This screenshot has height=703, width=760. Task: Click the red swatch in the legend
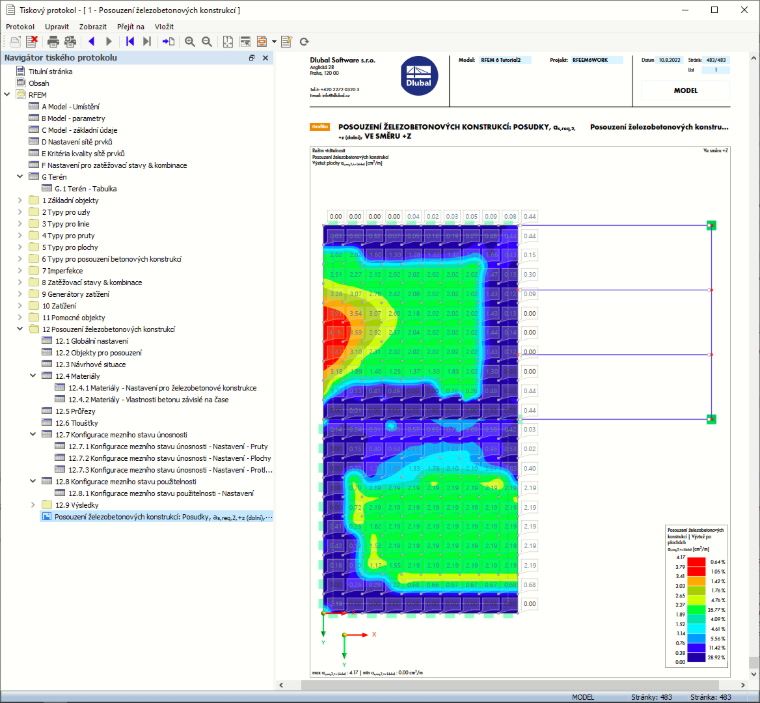696,562
